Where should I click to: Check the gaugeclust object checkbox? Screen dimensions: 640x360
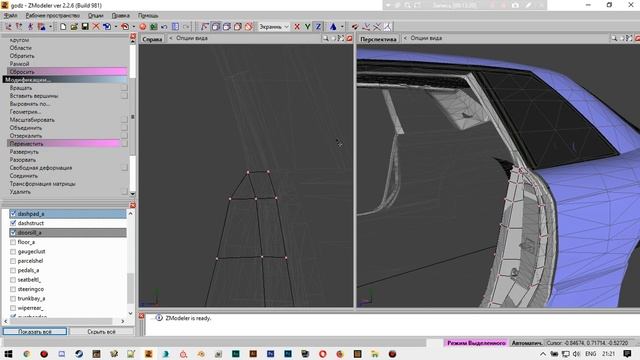13,251
